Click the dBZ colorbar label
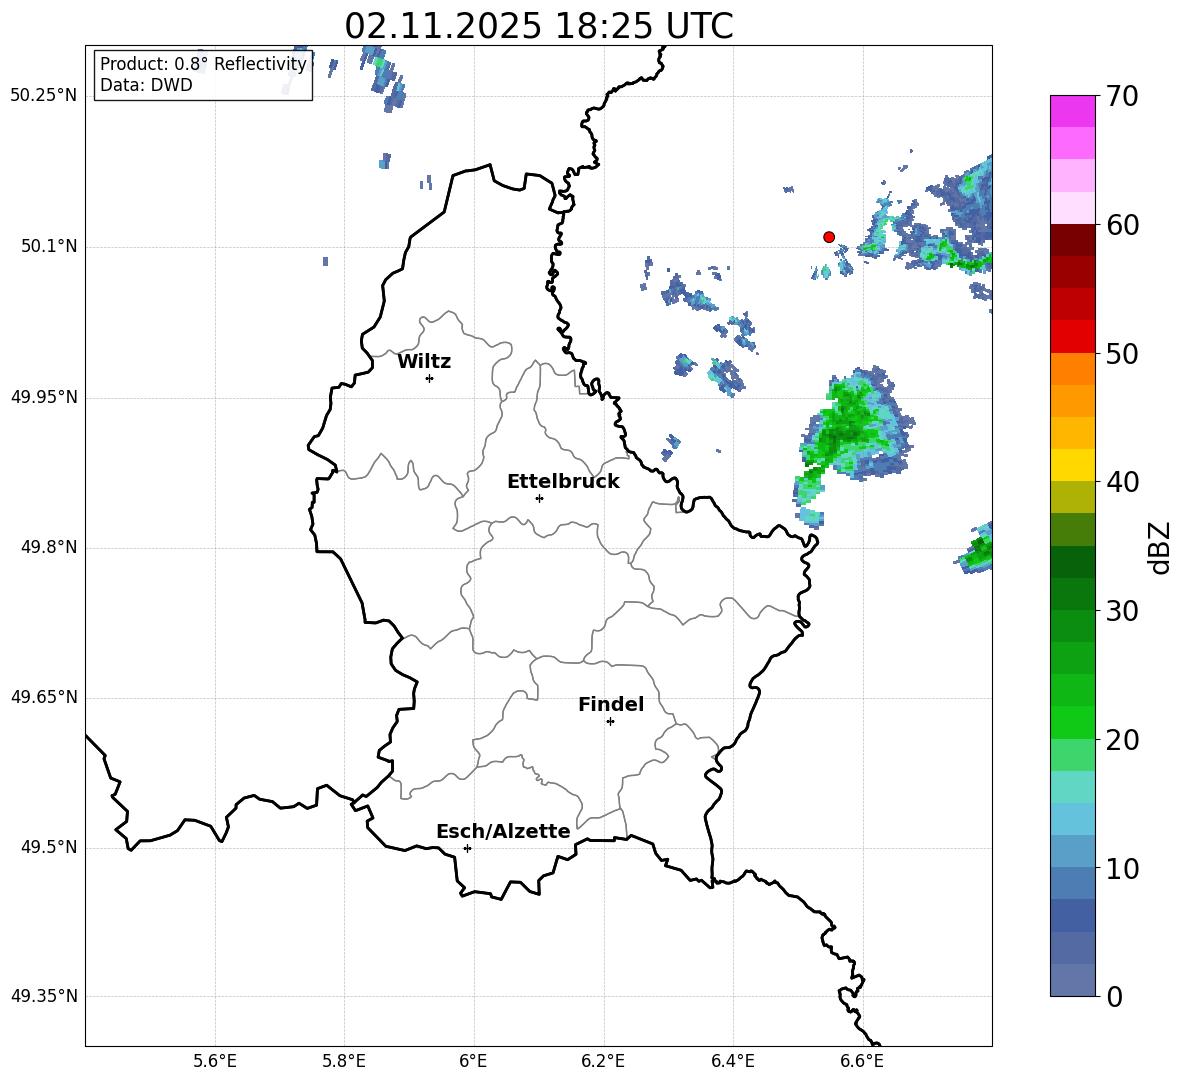The image size is (1184, 1081). [1159, 547]
